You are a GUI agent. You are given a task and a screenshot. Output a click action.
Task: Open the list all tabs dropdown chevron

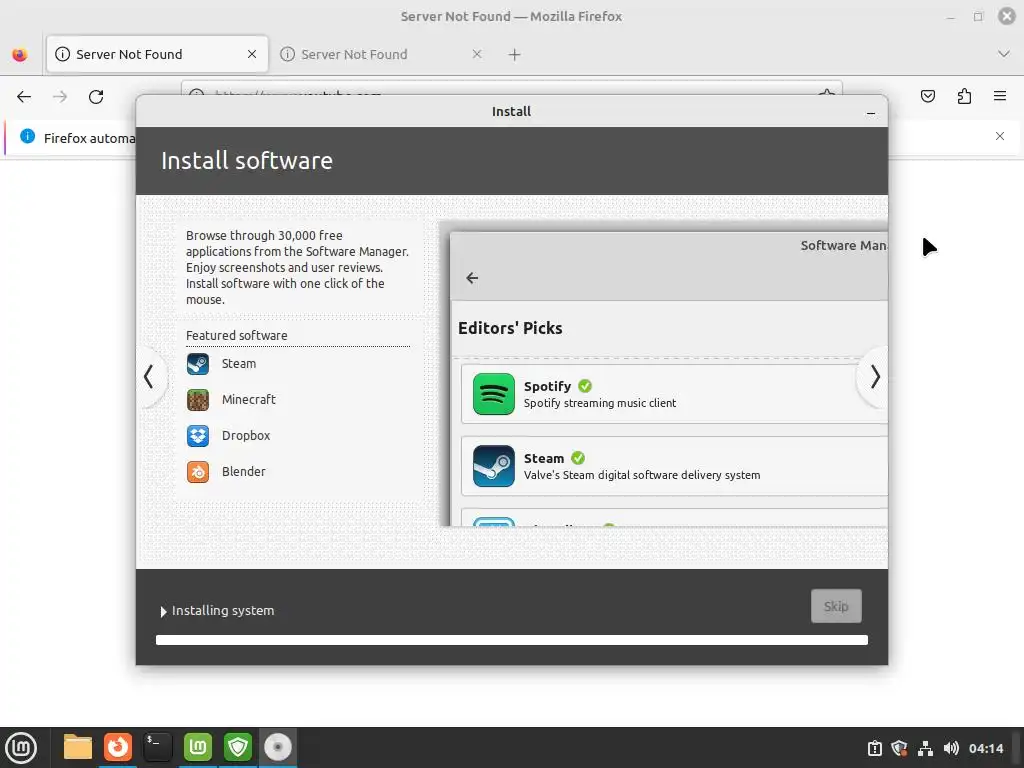[x=1004, y=54]
